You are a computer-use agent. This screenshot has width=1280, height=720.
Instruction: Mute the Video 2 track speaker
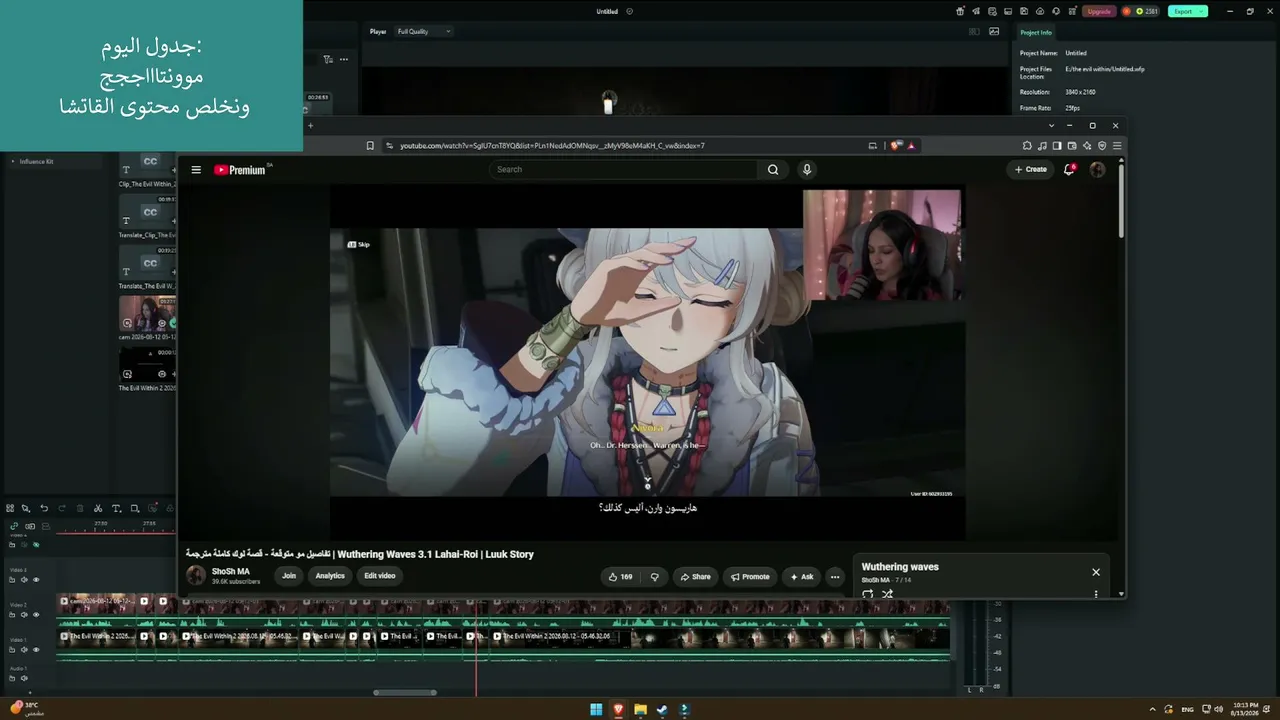pyautogui.click(x=24, y=615)
